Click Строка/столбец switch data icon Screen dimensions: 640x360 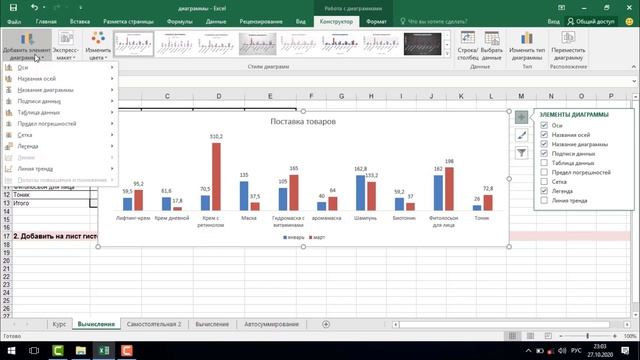pyautogui.click(x=468, y=46)
